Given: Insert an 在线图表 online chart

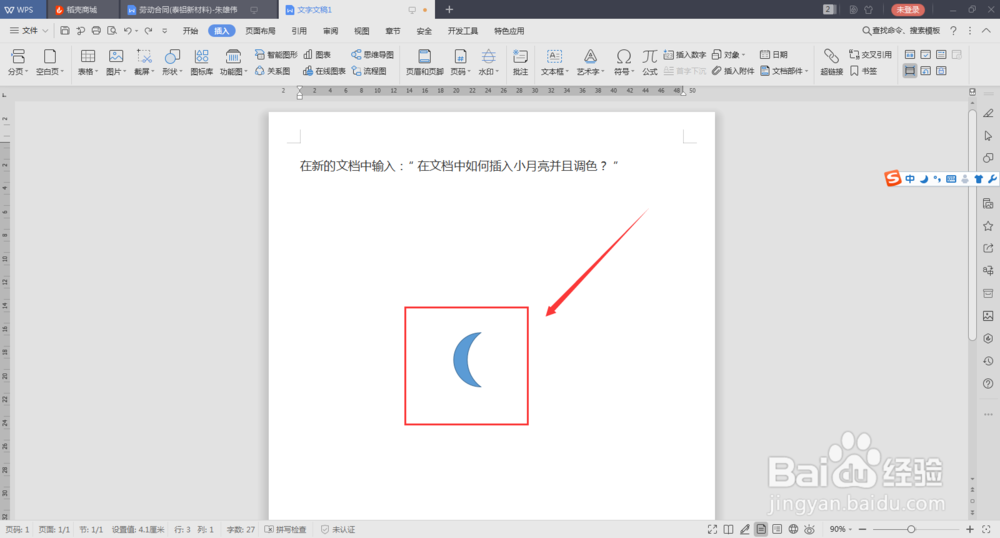Looking at the screenshot, I should point(324,71).
